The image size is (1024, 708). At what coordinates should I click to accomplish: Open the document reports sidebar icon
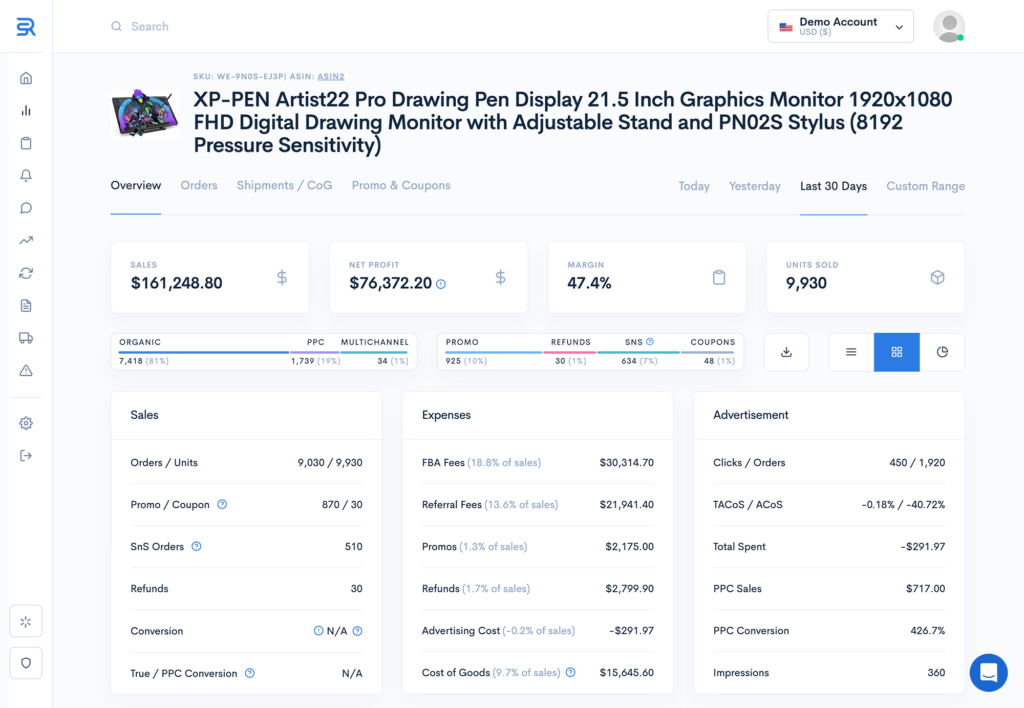point(26,305)
